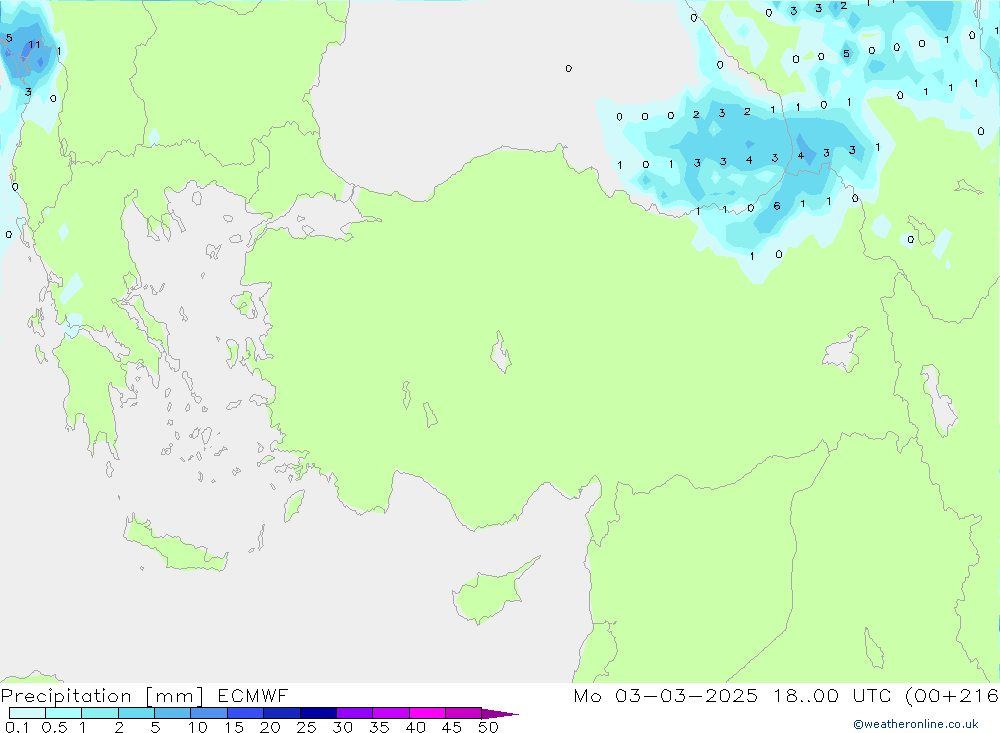Click the "18..00 UTC" time text
The height and width of the screenshot is (733, 1000).
click(x=834, y=695)
